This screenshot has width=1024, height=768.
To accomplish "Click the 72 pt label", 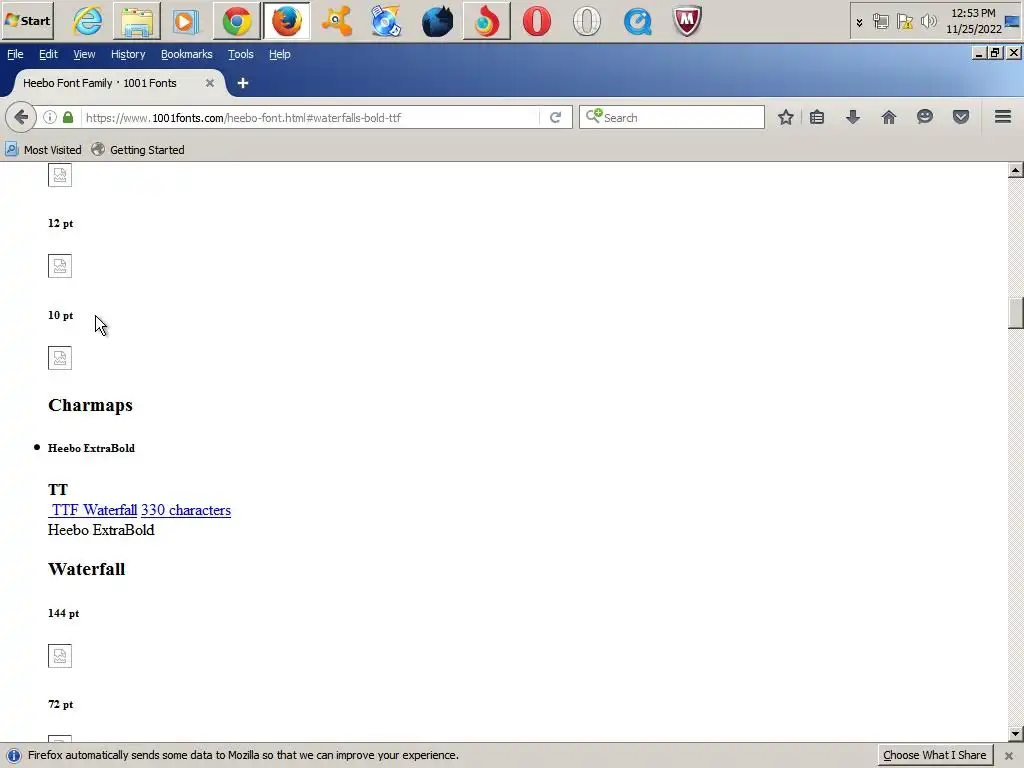I will [61, 704].
